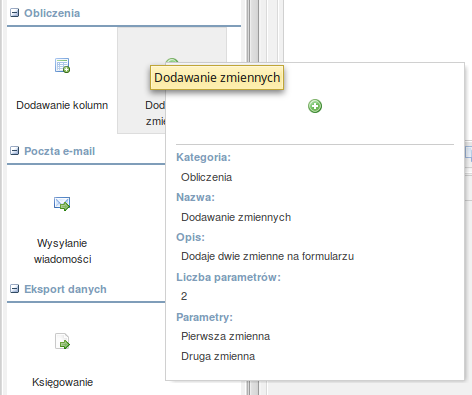Screen dimensions: 472x395
Task: Click the vertical splitter bar beside the panel
Action: coord(253,197)
